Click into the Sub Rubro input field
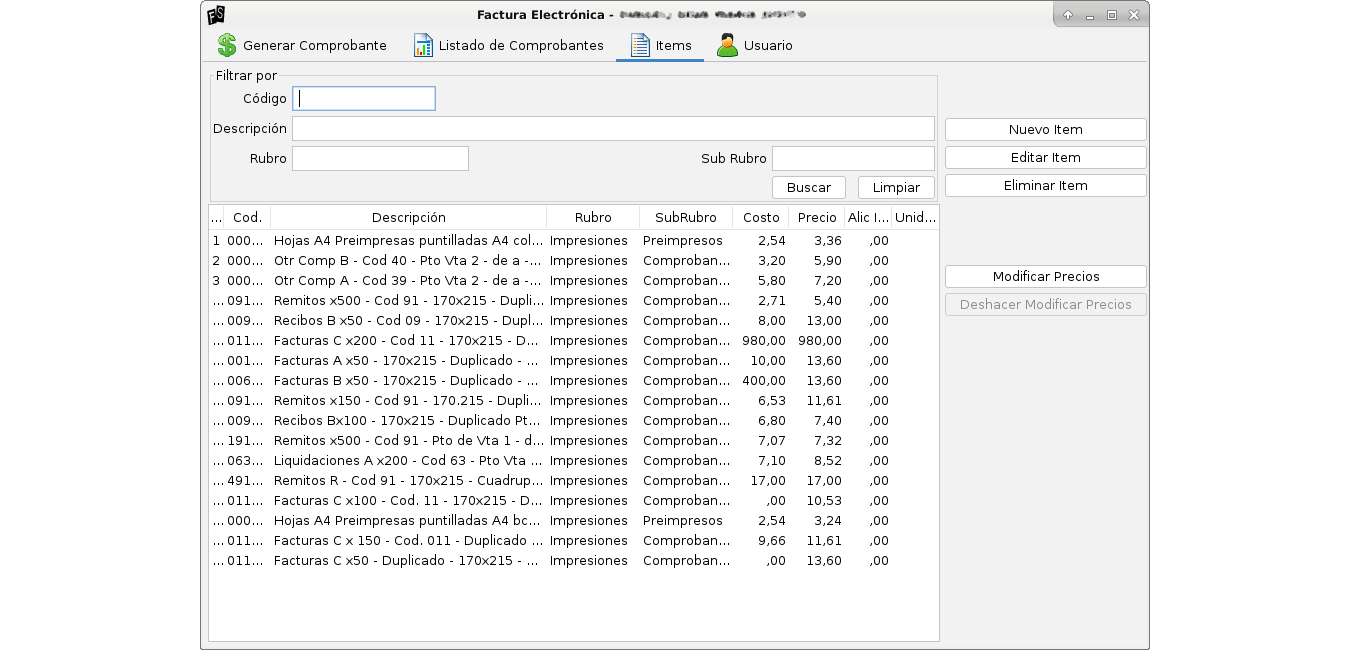 pos(853,158)
